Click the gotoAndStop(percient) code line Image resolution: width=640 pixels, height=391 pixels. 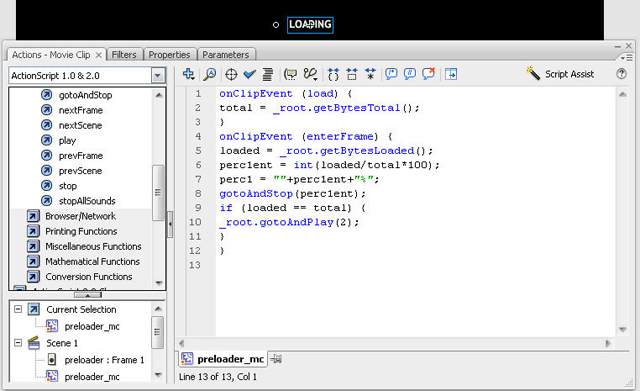tap(292, 193)
